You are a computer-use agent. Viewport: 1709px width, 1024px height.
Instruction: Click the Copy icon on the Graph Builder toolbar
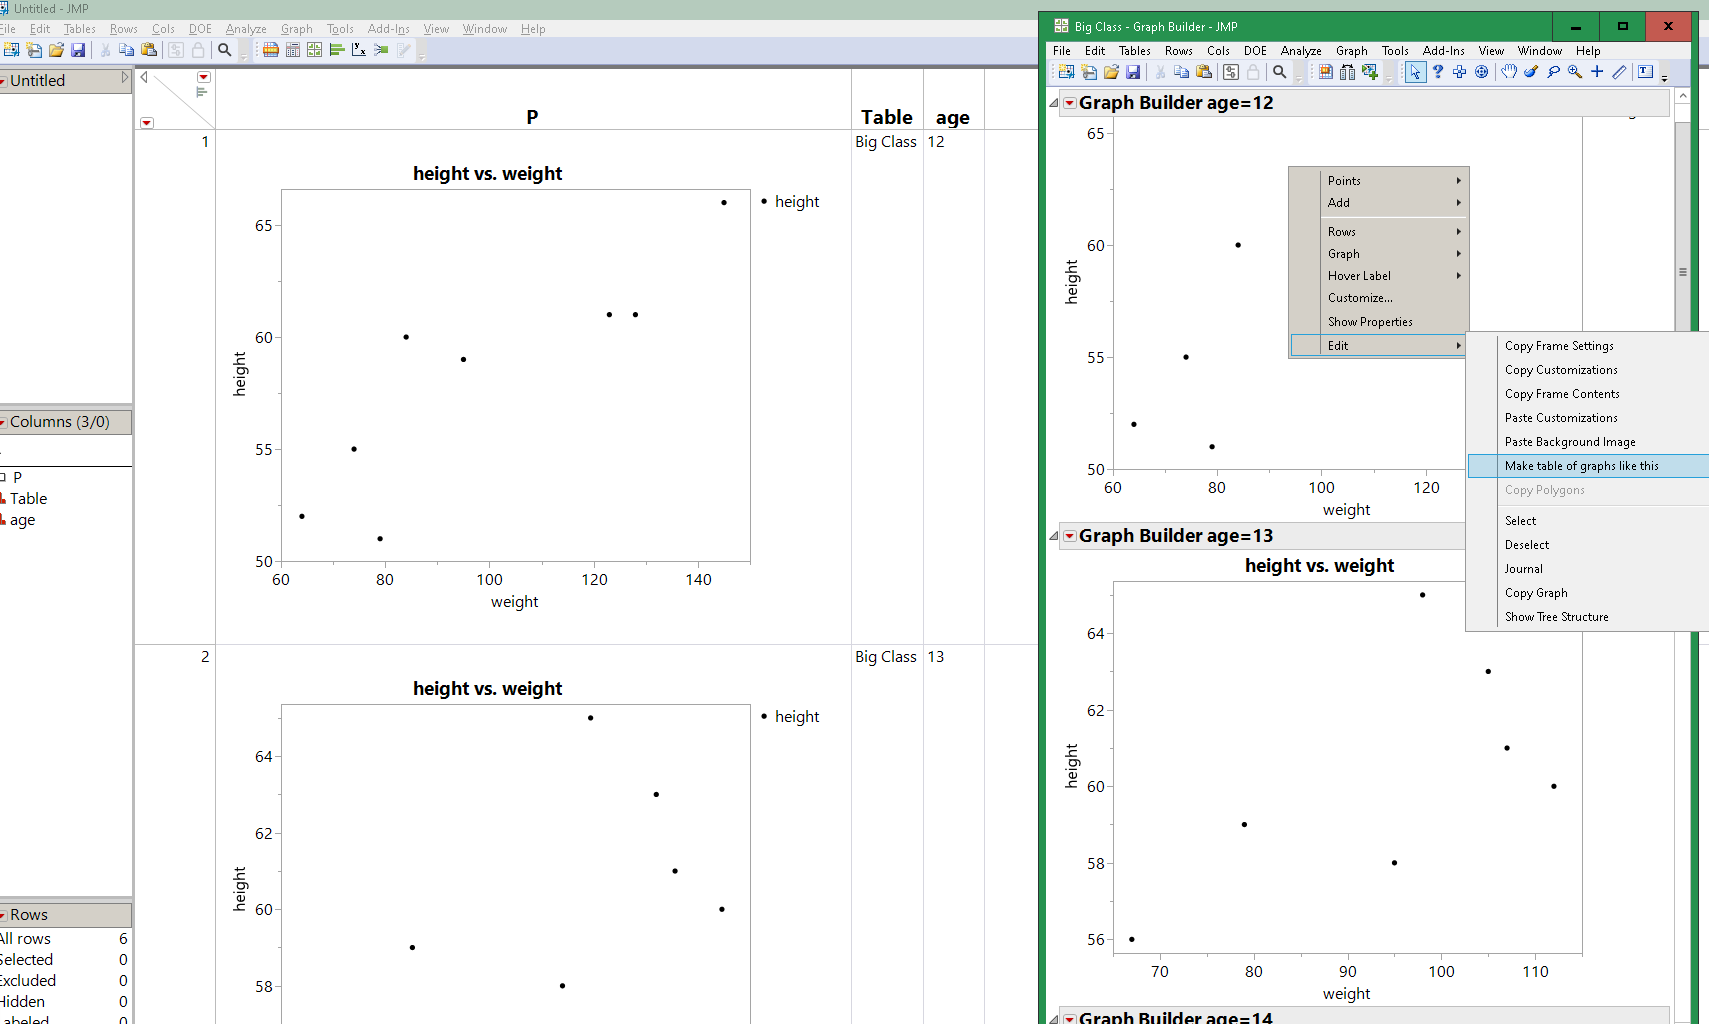tap(1181, 71)
